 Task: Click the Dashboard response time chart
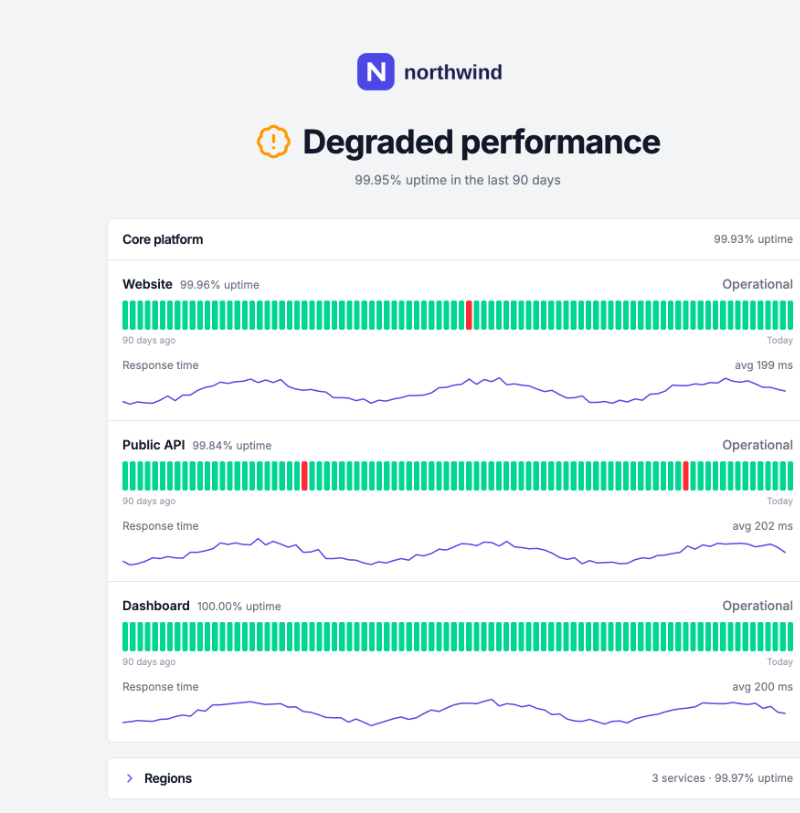coord(454,712)
